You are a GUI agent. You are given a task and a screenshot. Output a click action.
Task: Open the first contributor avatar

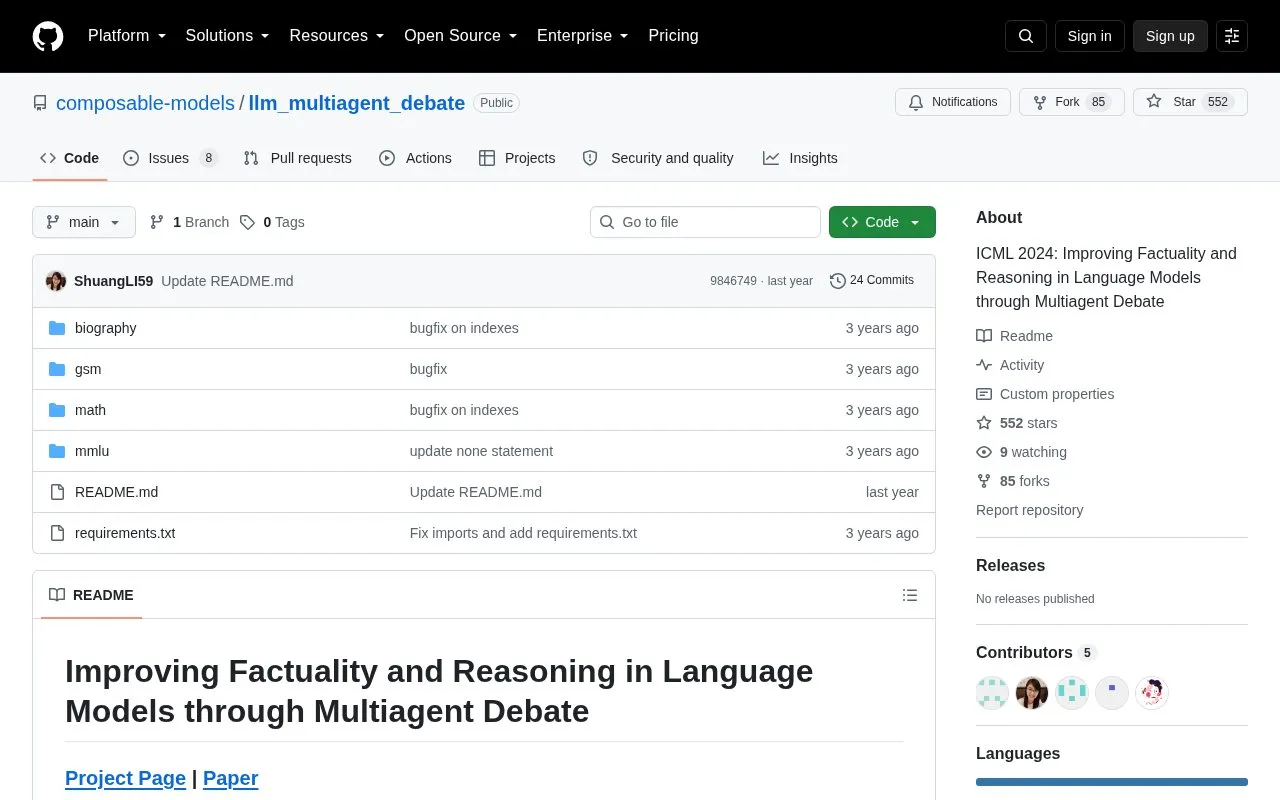pos(992,693)
